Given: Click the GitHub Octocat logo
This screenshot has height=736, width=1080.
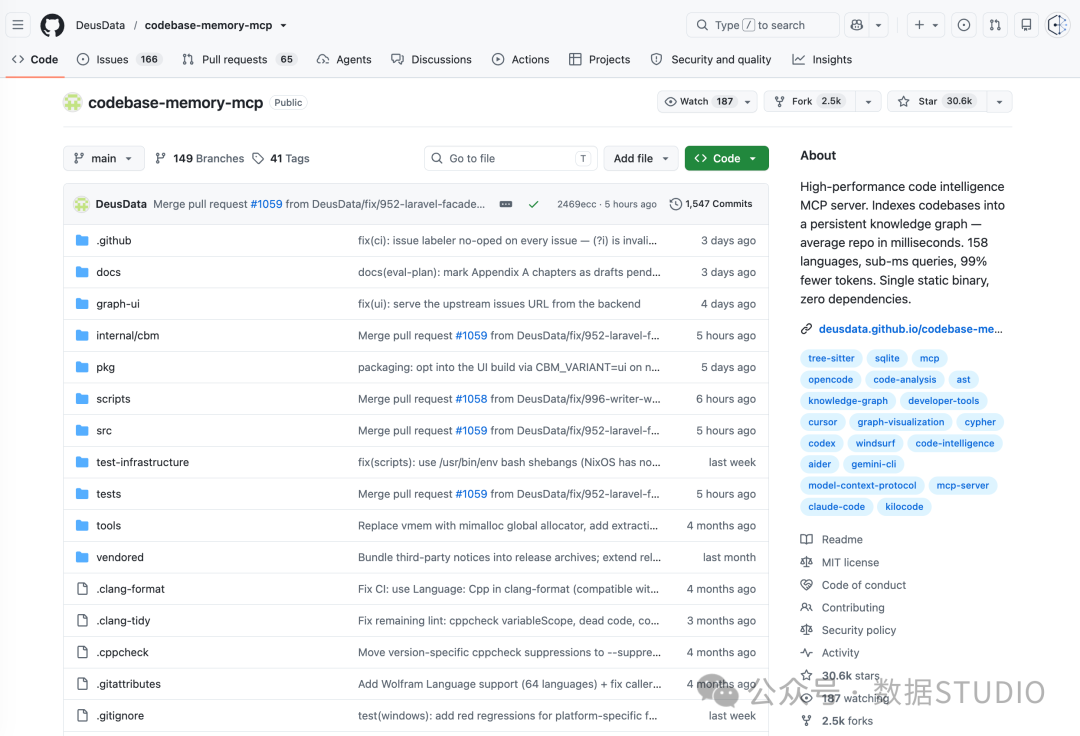Looking at the screenshot, I should [x=52, y=25].
